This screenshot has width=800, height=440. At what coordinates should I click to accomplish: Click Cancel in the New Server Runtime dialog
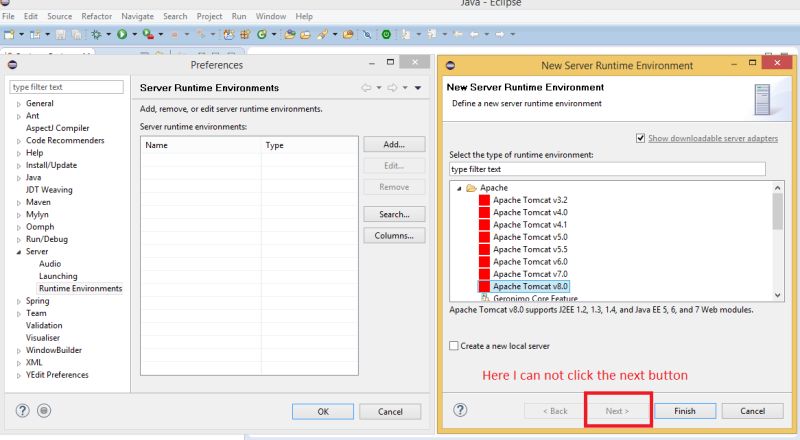click(753, 411)
